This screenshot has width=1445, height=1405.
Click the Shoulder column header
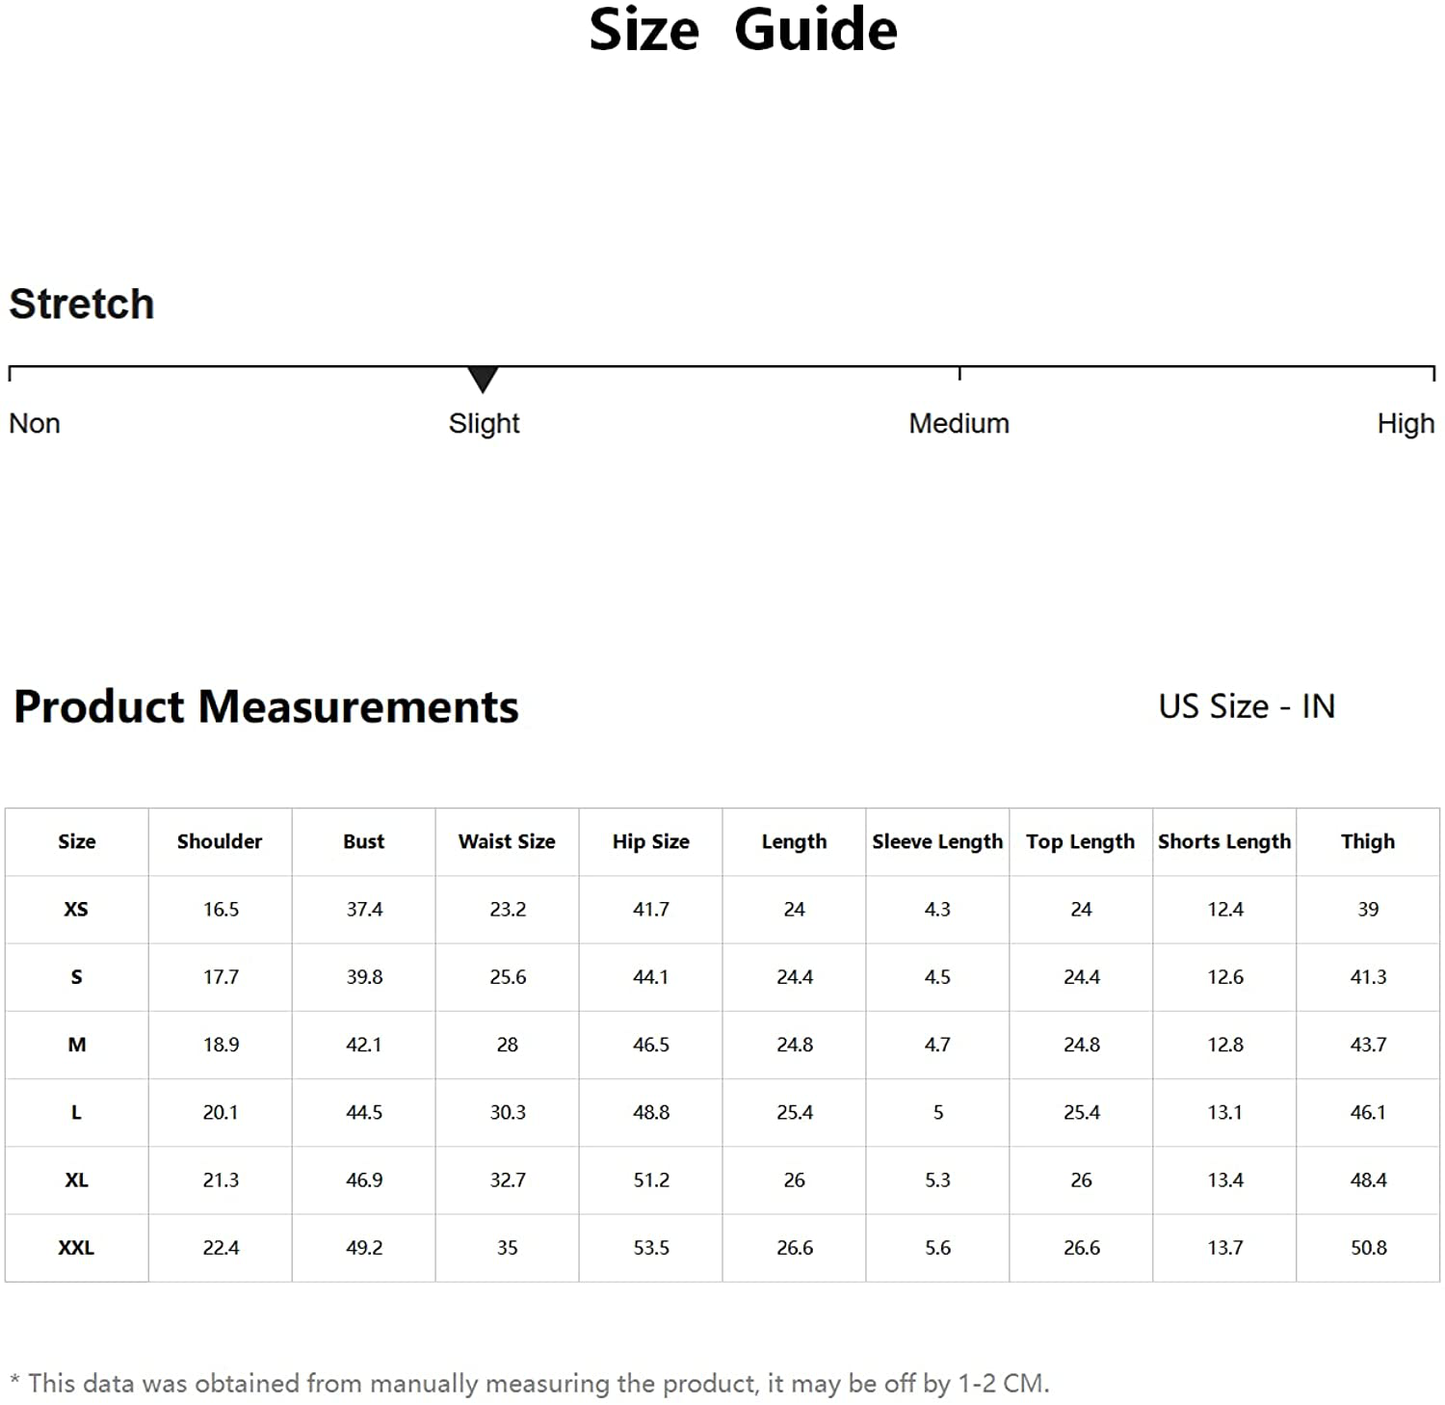click(220, 842)
